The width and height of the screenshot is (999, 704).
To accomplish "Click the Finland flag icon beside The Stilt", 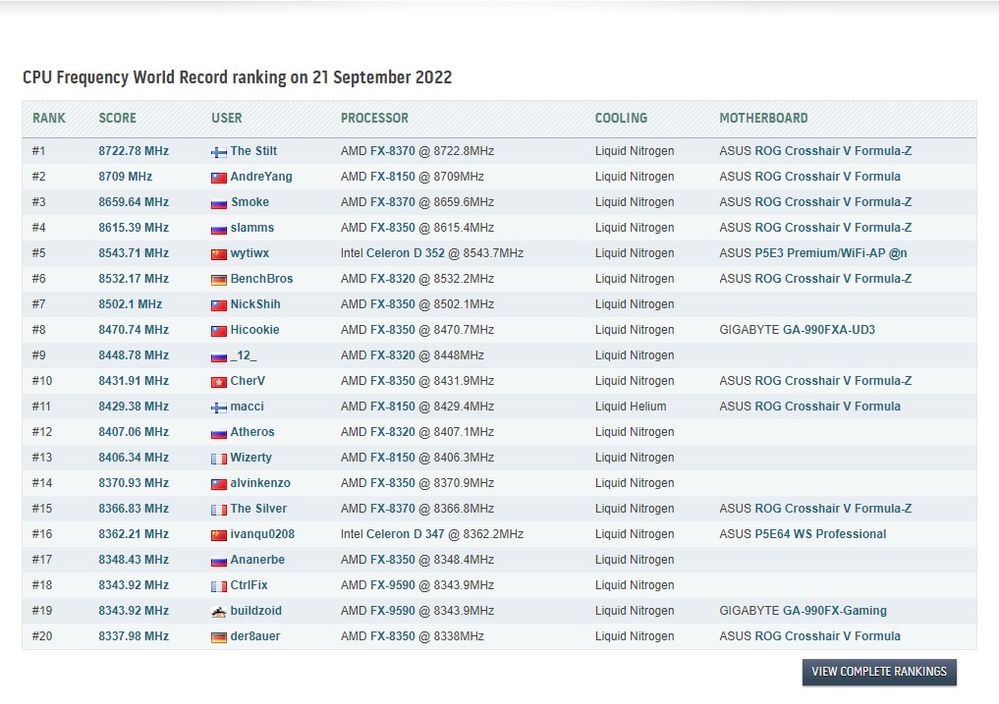I will [x=219, y=152].
